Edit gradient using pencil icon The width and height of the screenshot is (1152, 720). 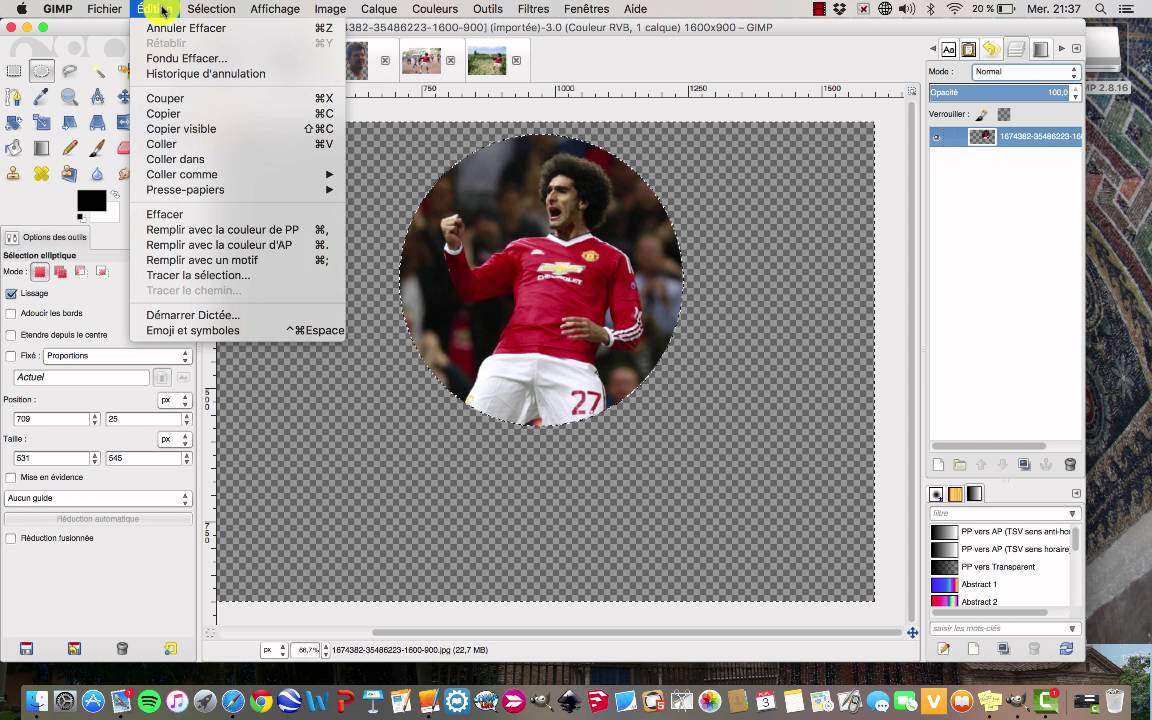(944, 649)
